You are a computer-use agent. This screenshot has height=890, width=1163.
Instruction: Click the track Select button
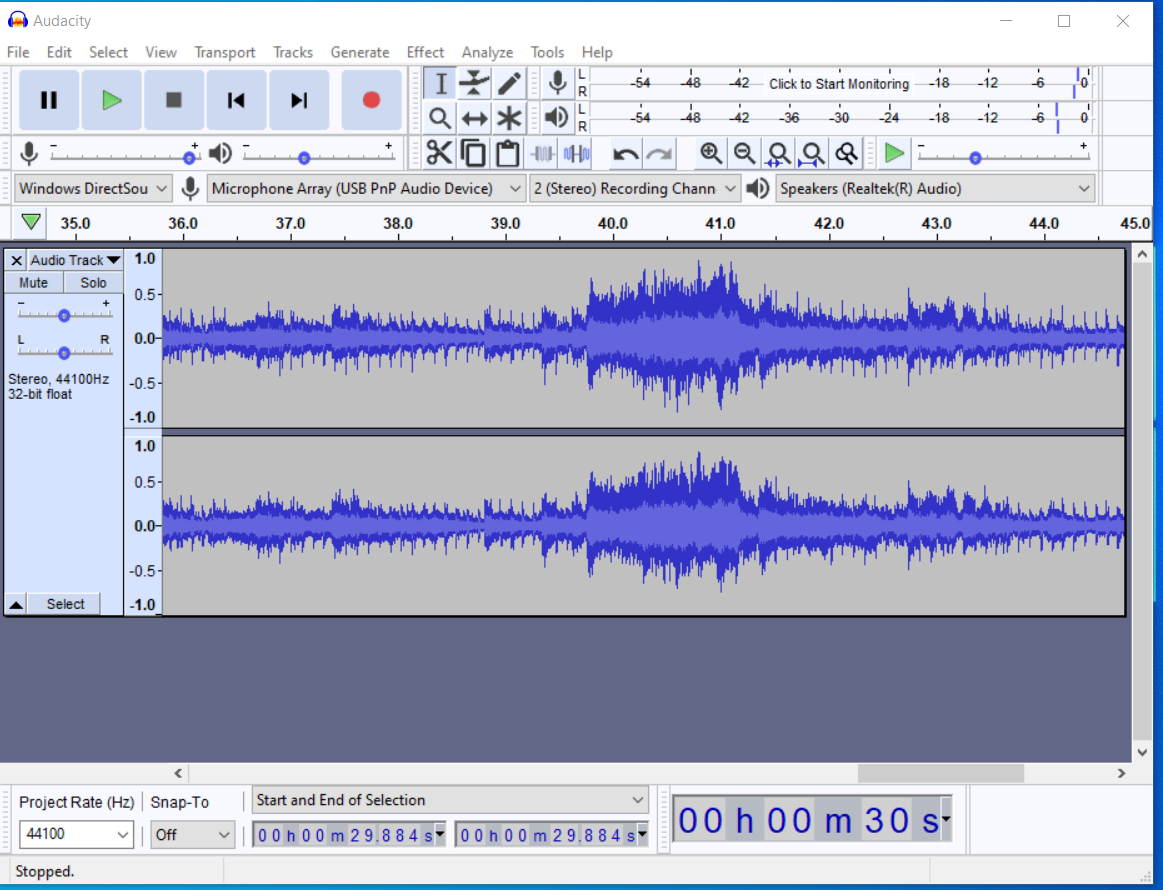(65, 604)
